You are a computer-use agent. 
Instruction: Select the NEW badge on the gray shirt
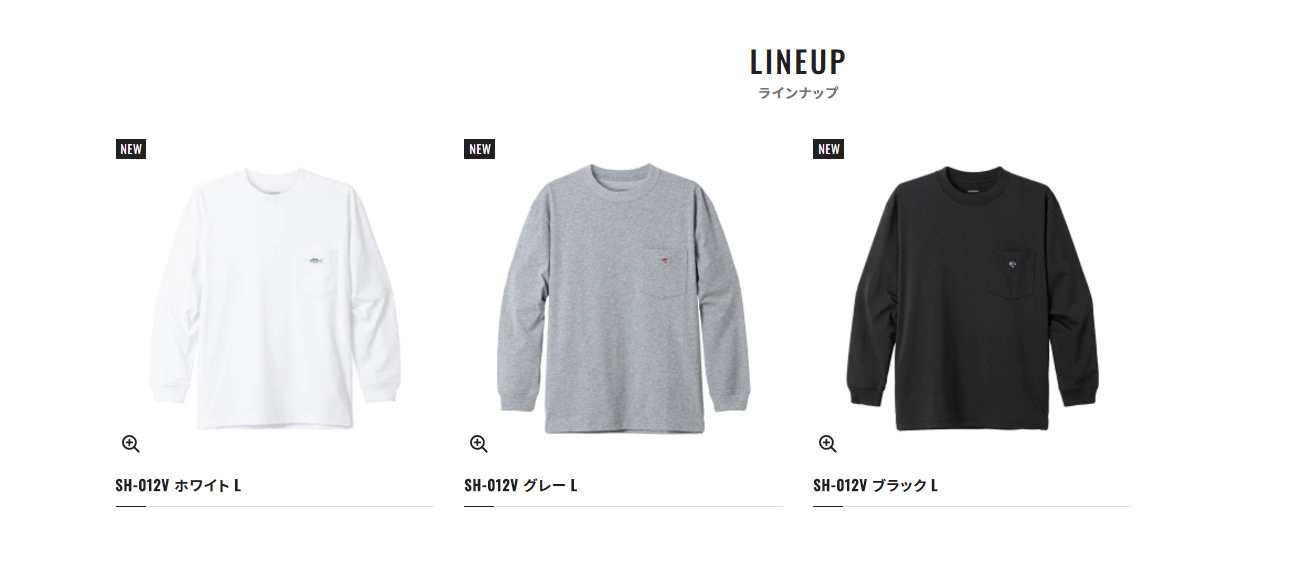480,149
